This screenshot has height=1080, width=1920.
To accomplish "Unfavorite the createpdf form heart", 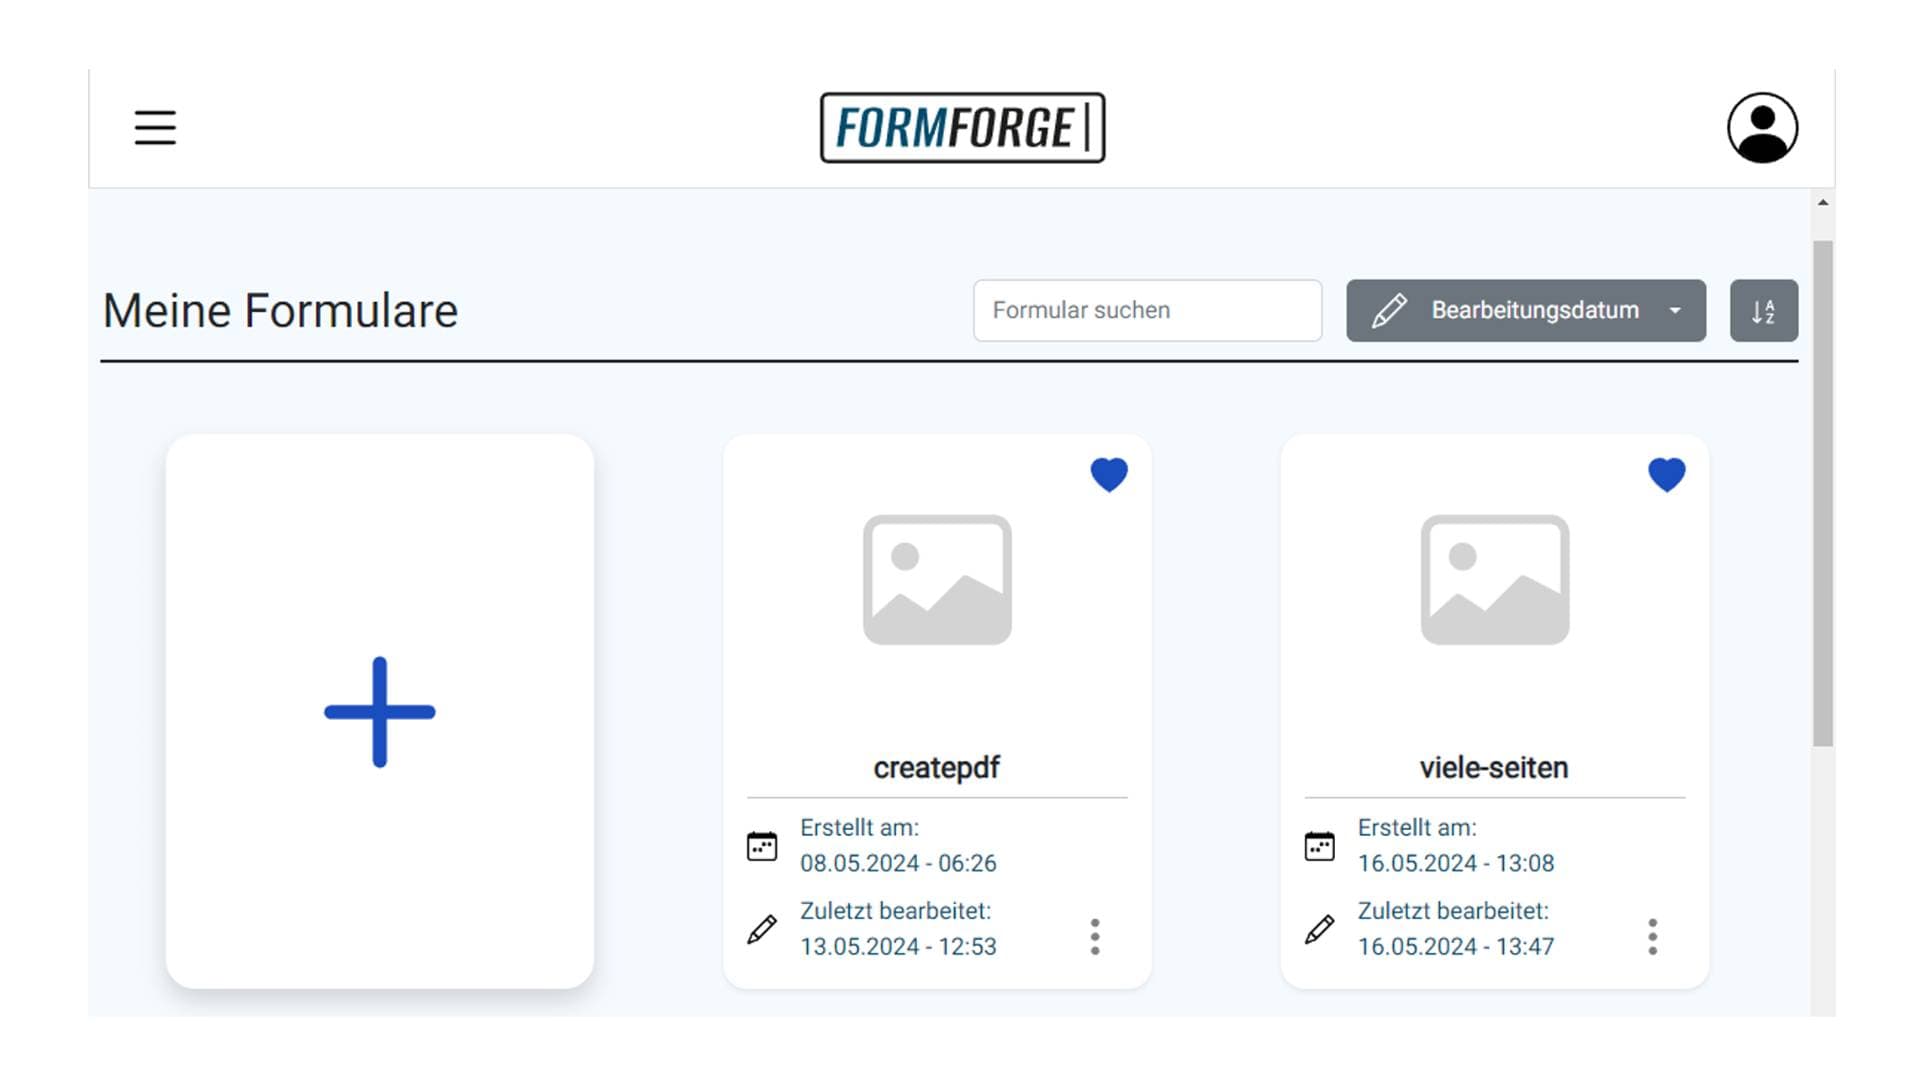I will click(x=1109, y=474).
